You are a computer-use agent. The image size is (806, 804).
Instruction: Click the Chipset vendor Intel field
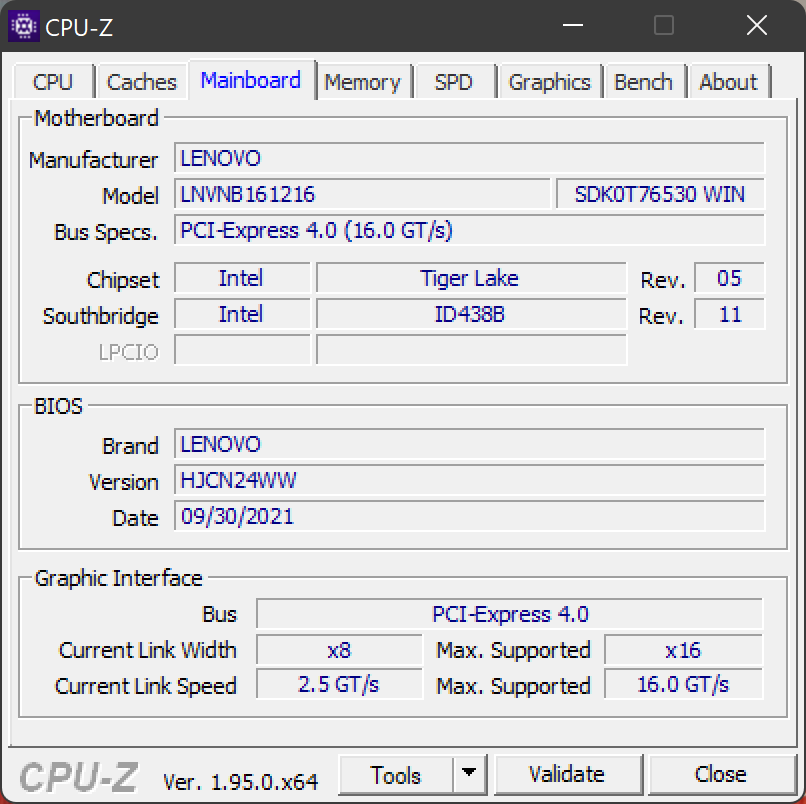(242, 278)
